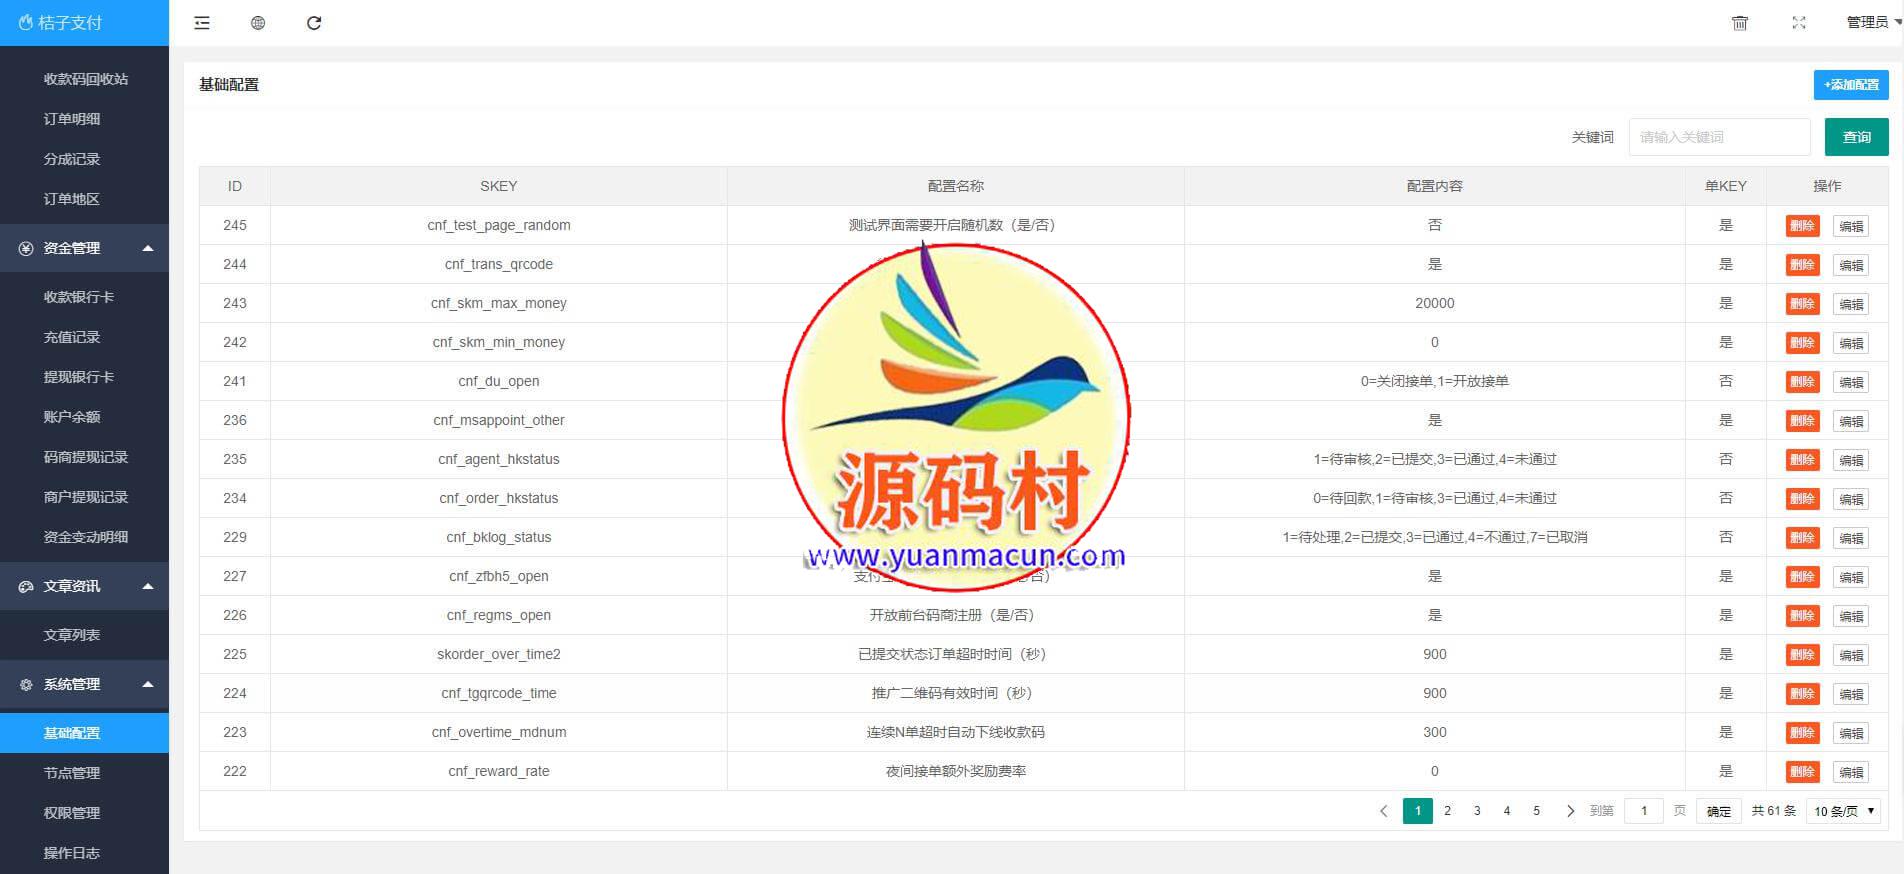
Task: Click the 查询 search button
Action: 1856,137
